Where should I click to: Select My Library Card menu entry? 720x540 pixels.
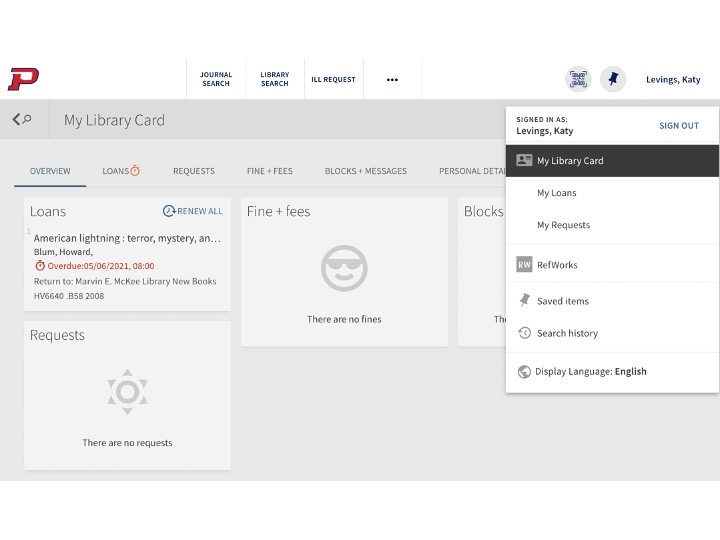point(570,161)
